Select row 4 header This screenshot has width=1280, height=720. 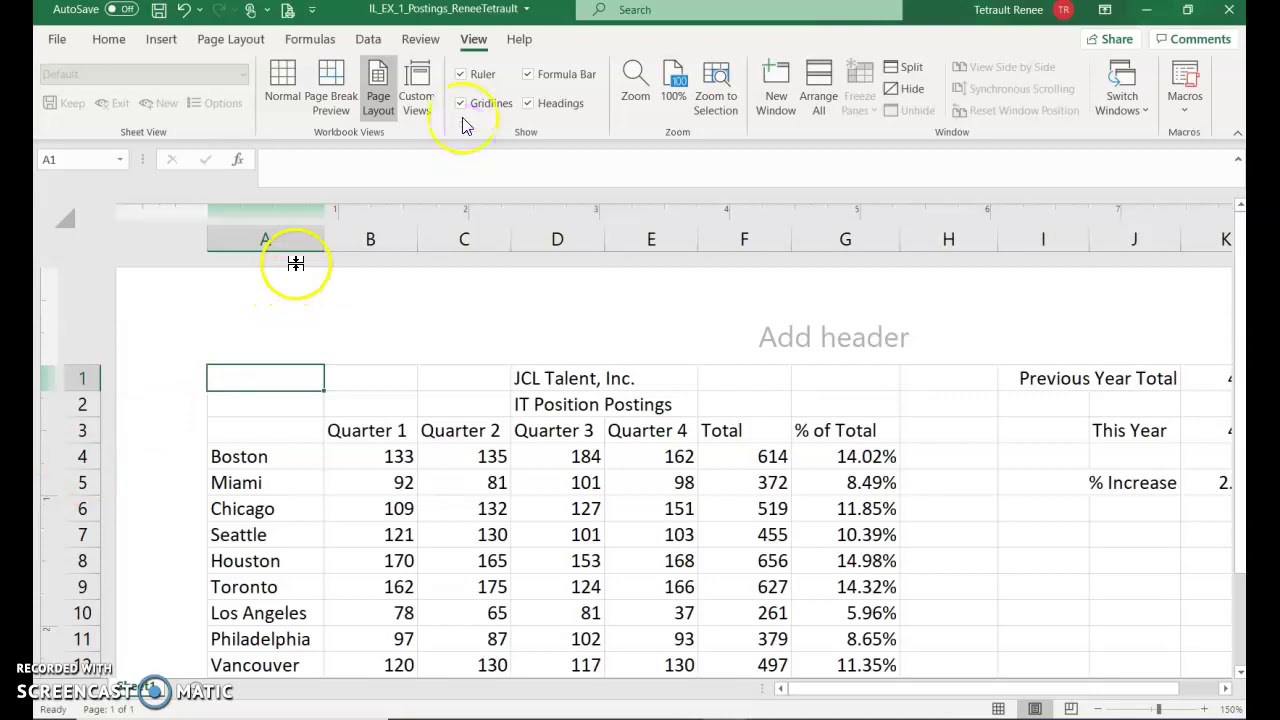pyautogui.click(x=82, y=456)
